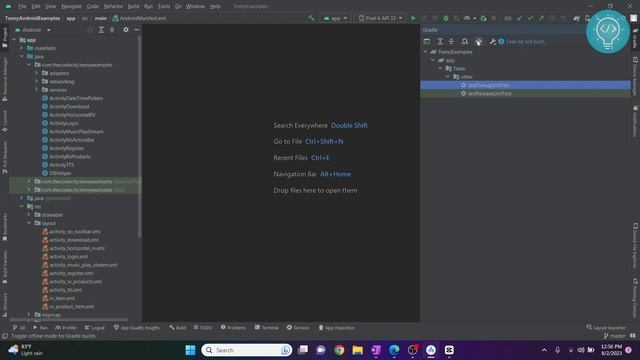This screenshot has height=360, width=640.
Task: Click the Git push arrow icon
Action: coord(541,18)
